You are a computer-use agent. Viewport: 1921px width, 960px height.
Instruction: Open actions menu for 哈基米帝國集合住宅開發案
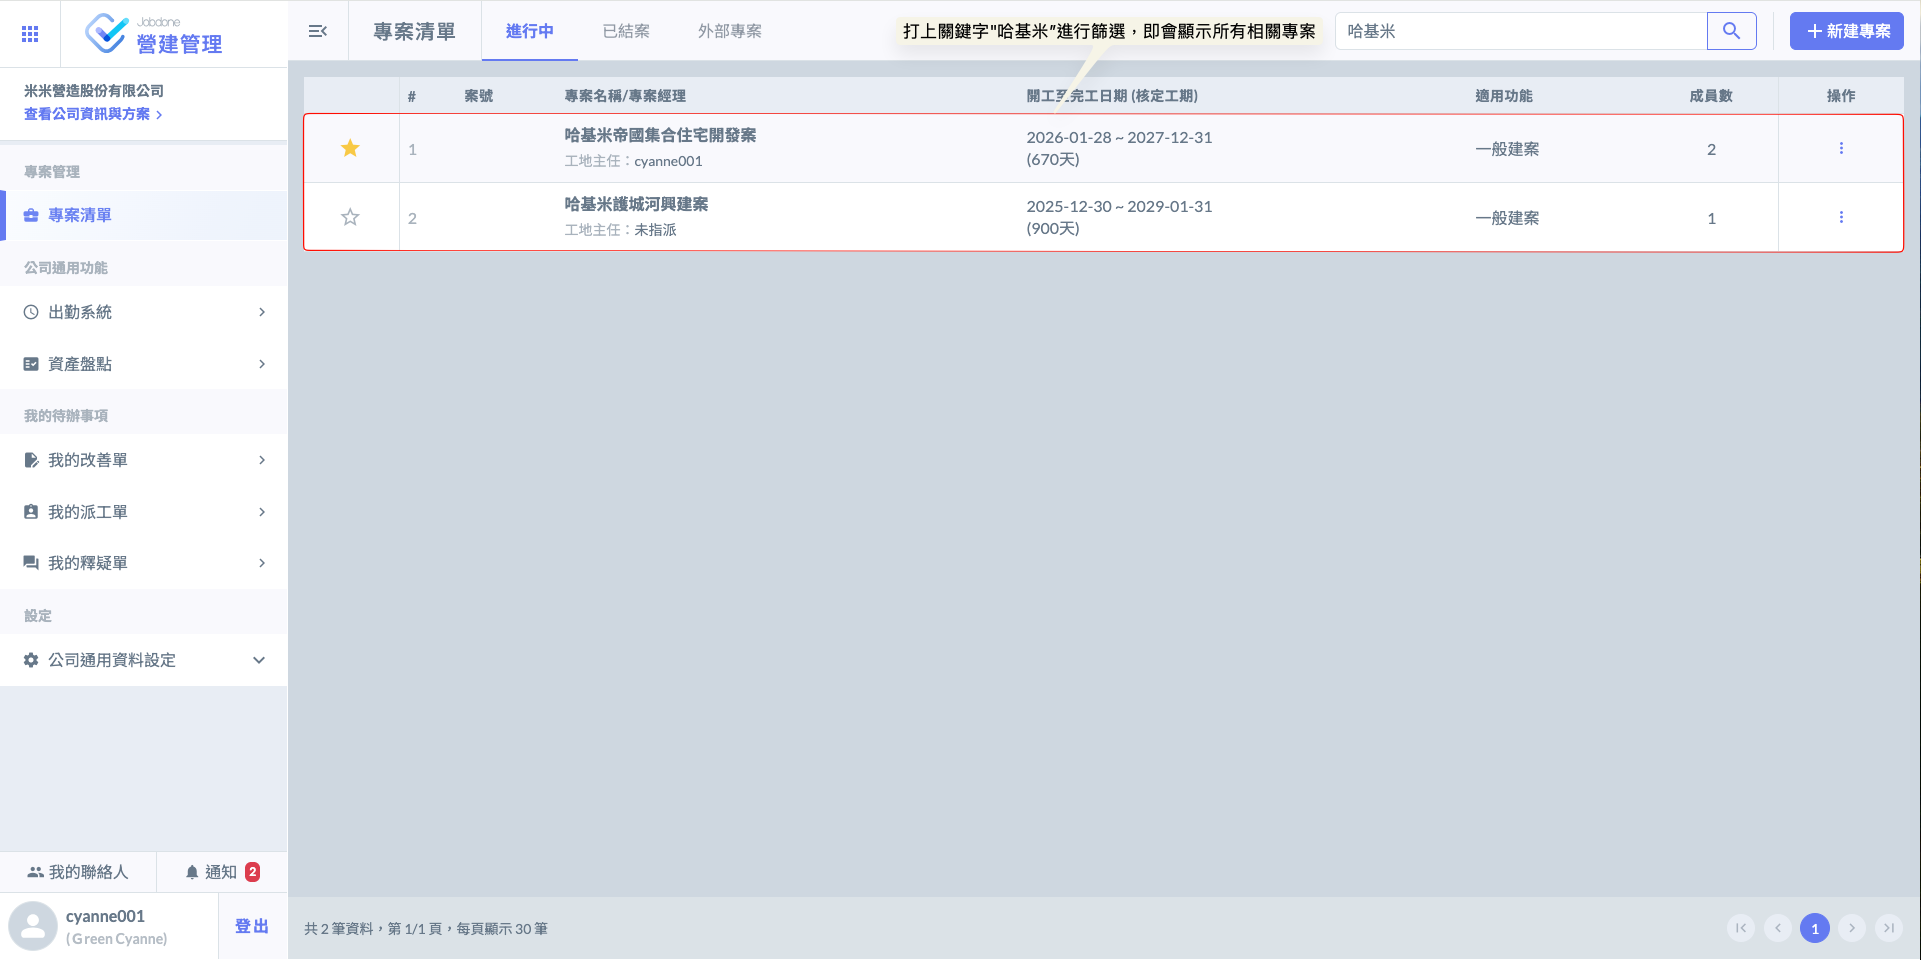(1840, 149)
